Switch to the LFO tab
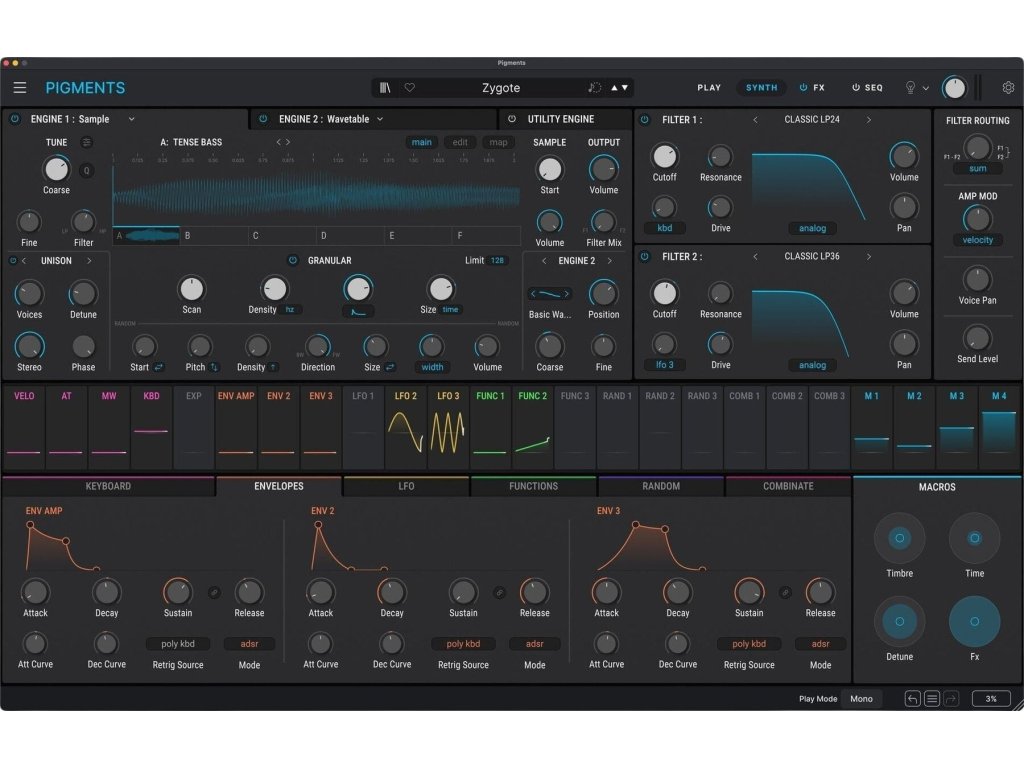 click(406, 486)
